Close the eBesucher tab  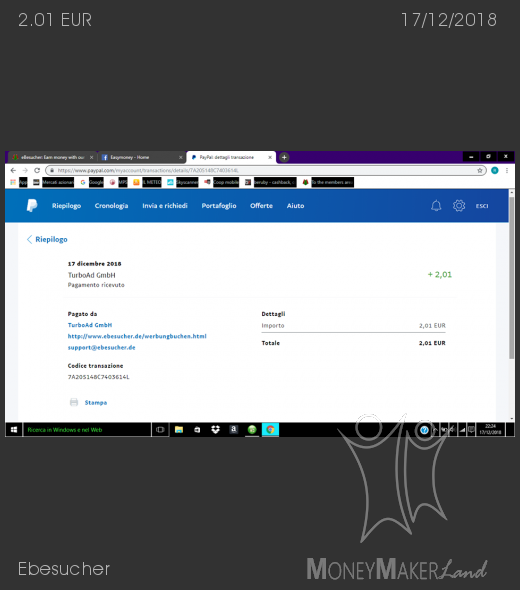coord(91,157)
